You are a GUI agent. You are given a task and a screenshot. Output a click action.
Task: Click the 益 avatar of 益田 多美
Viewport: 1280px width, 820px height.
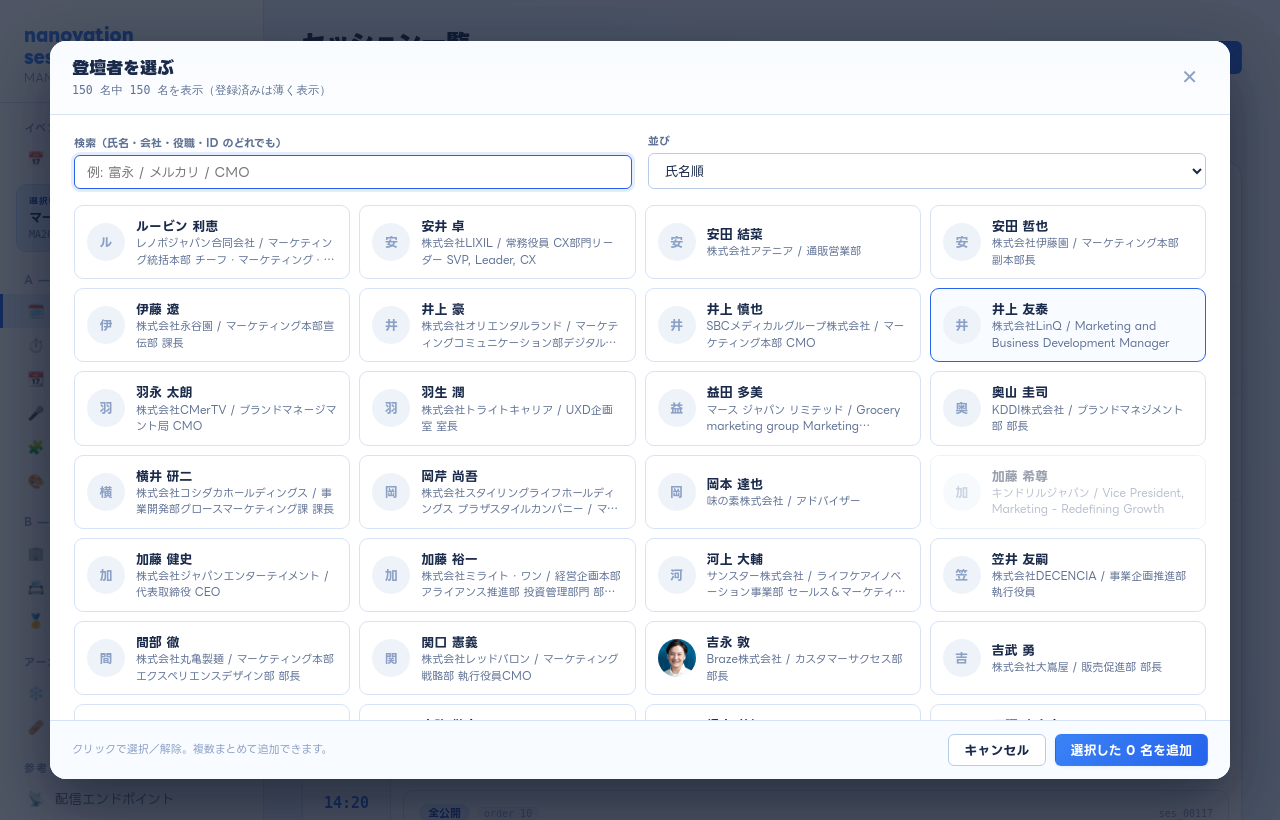(x=677, y=408)
